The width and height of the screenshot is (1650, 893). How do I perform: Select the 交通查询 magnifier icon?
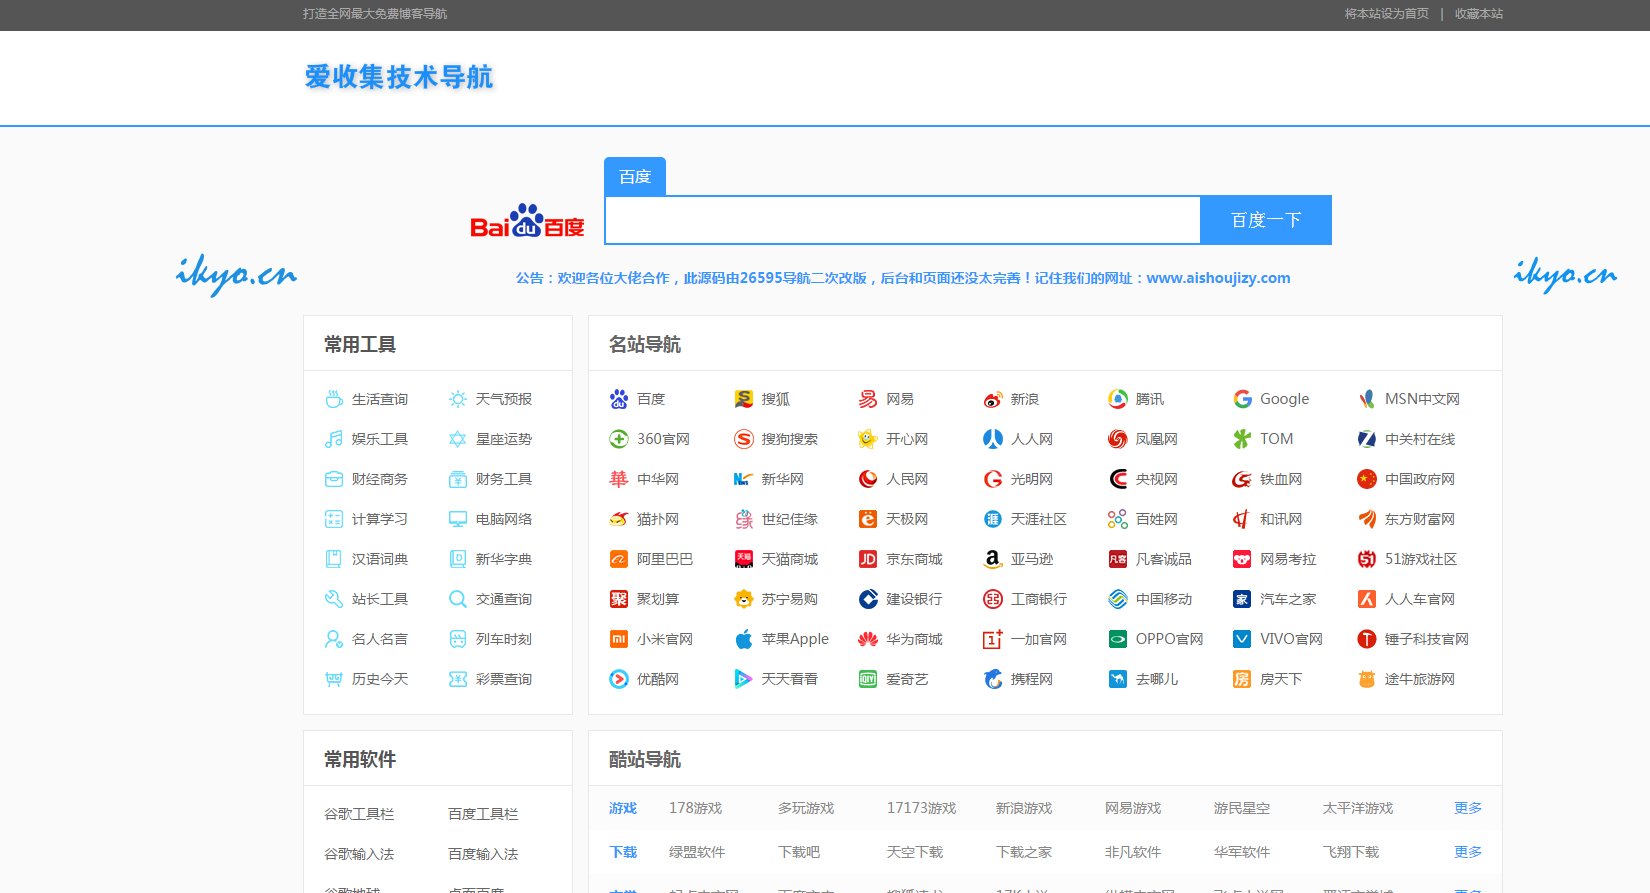(458, 599)
